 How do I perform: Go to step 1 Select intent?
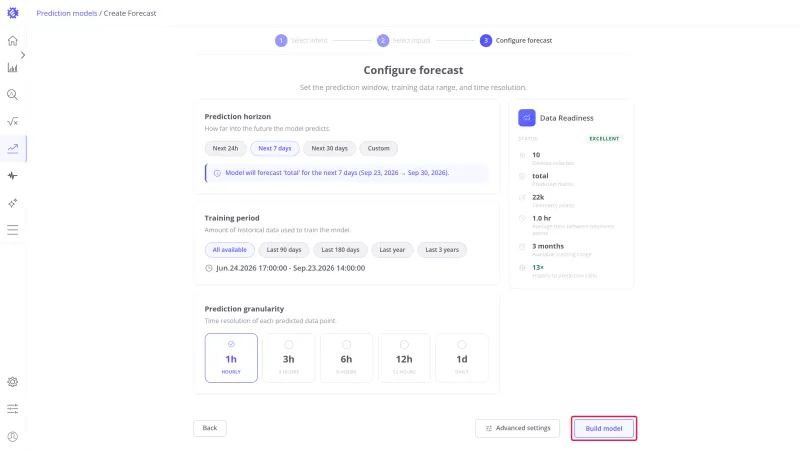(x=301, y=40)
